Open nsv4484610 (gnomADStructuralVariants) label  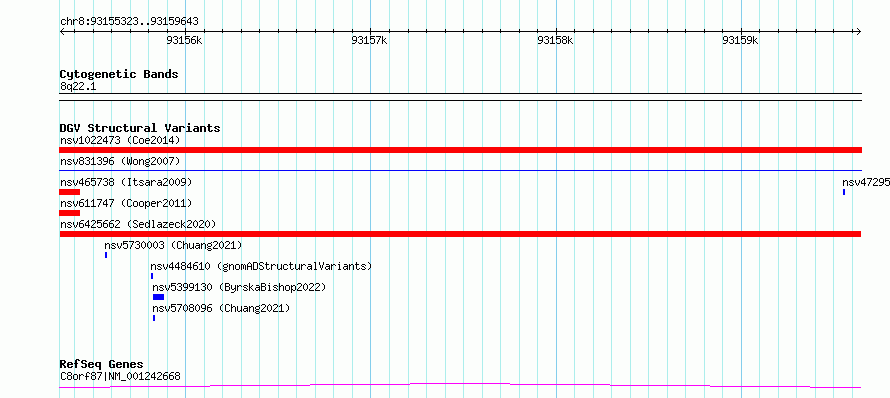tap(261, 266)
